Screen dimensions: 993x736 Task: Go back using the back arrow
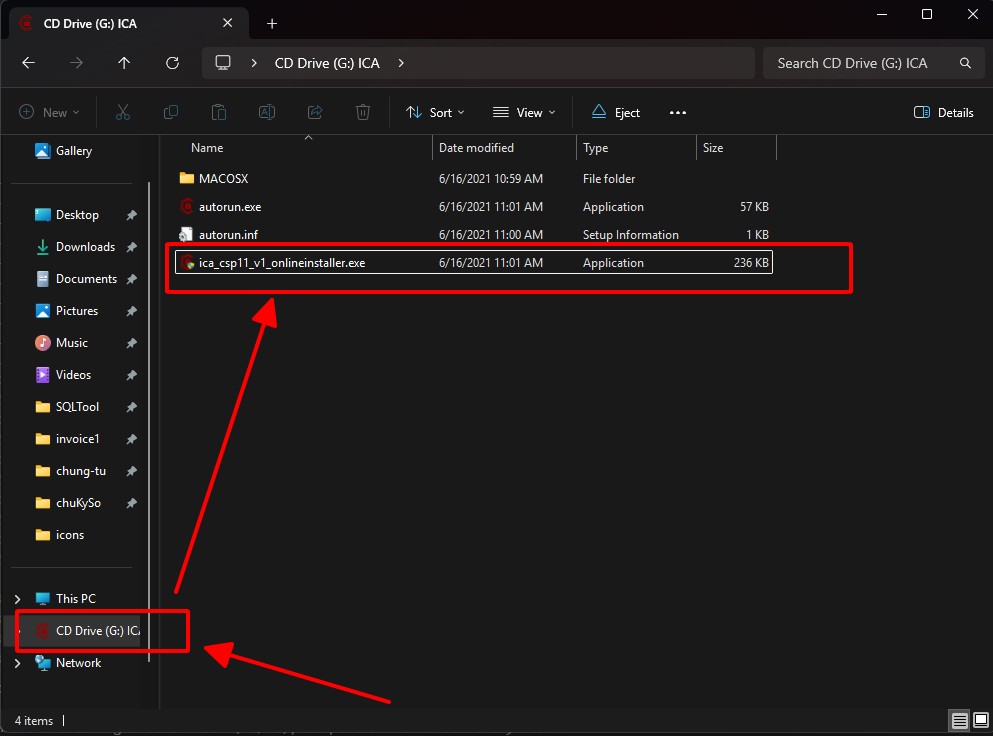point(28,63)
